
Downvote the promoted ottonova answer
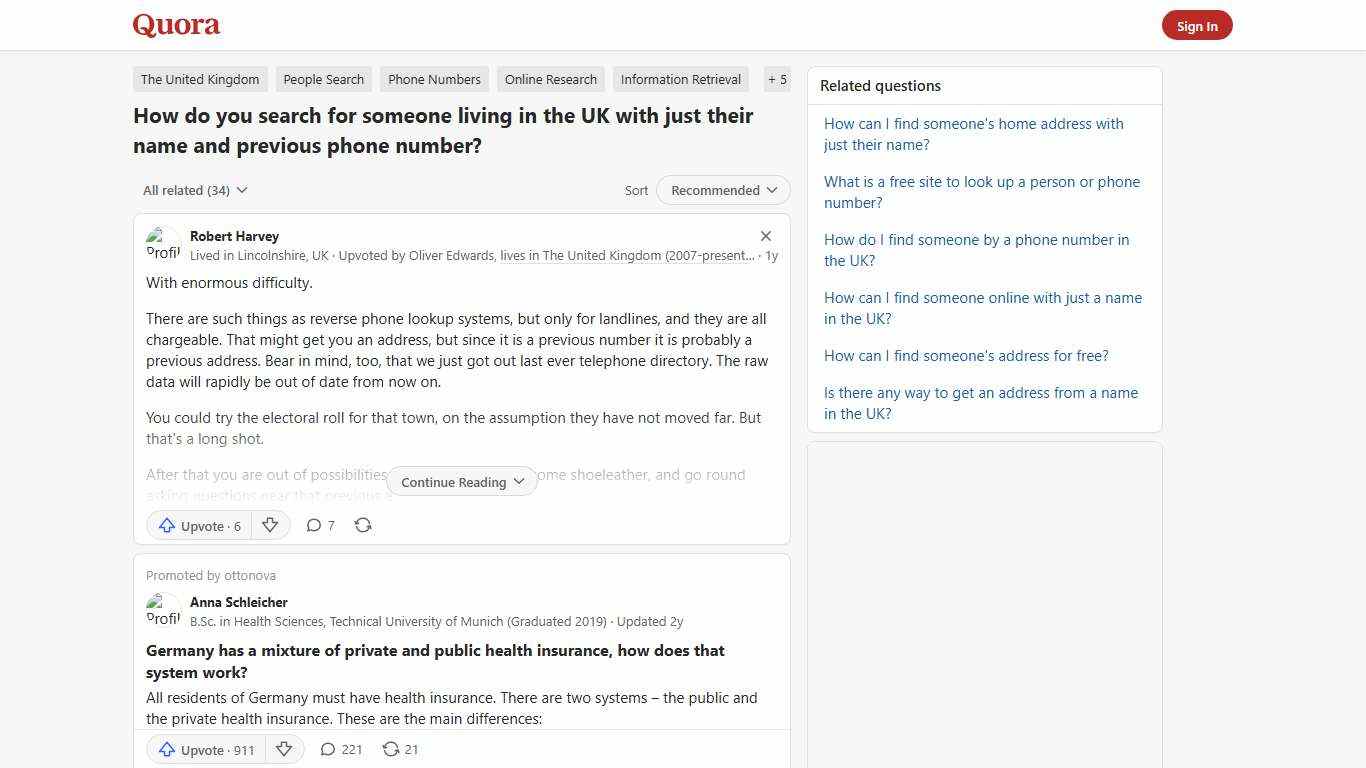(284, 748)
